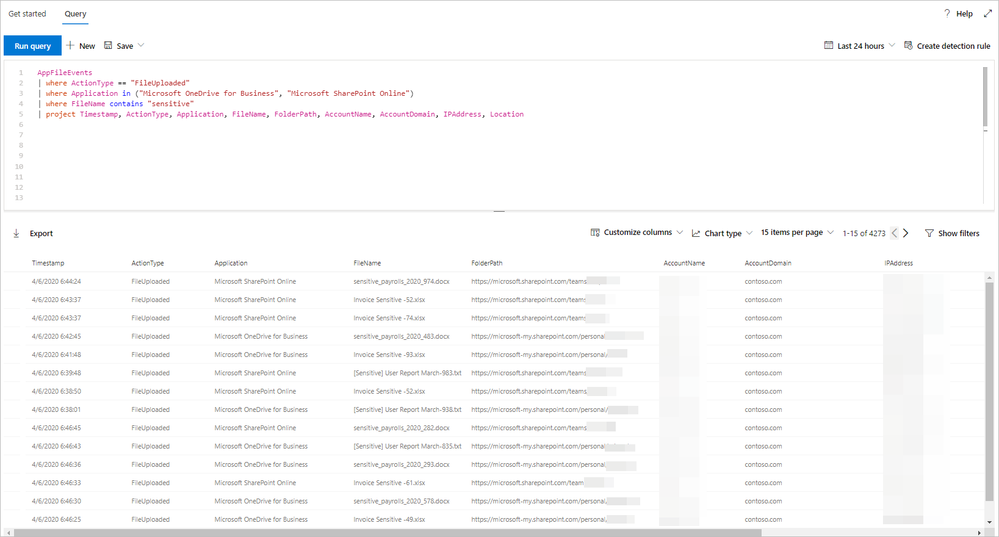This screenshot has height=537, width=999.
Task: Select row with sensitive_payrolls_2020_974.docx
Action: click(x=494, y=281)
